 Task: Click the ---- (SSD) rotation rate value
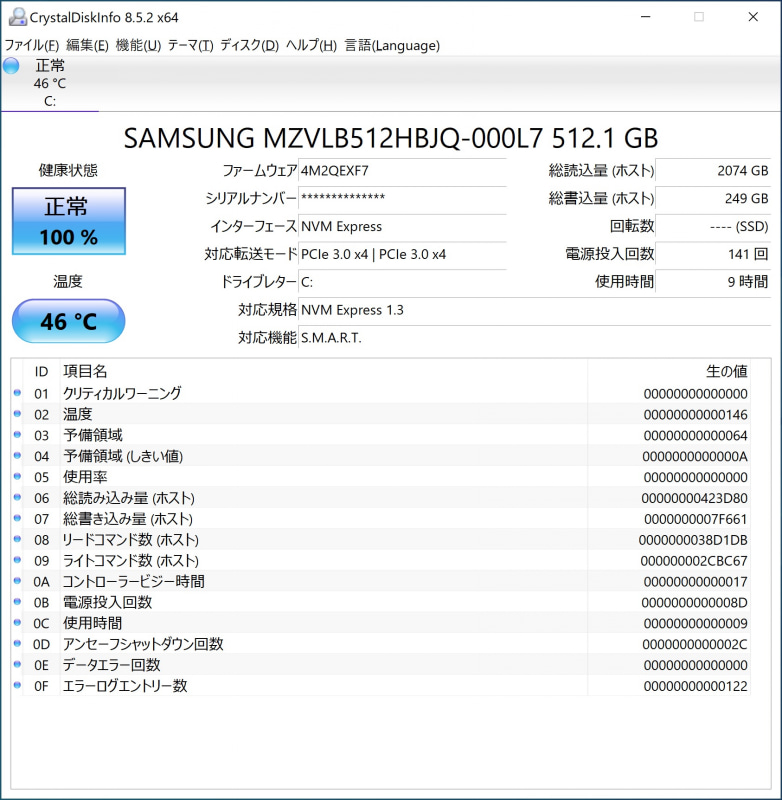point(713,227)
